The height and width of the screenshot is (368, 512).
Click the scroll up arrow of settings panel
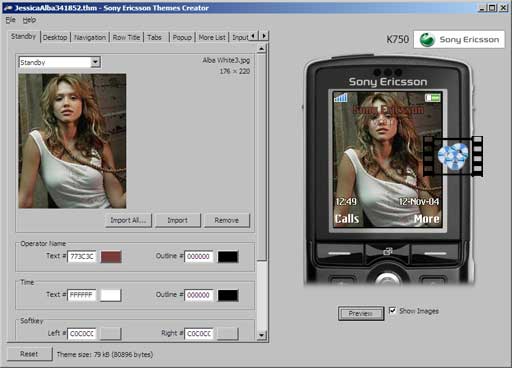point(262,49)
